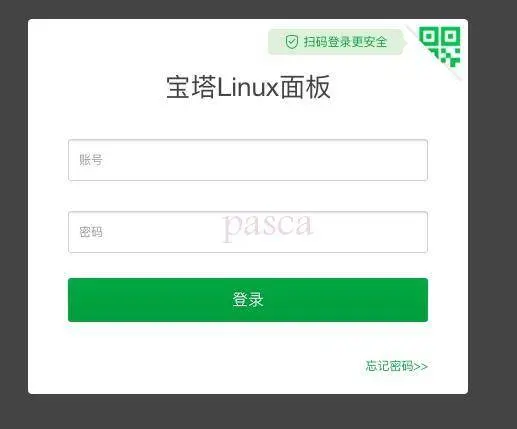Switch to QR code login via corner icon
This screenshot has height=429, width=517.
440,46
